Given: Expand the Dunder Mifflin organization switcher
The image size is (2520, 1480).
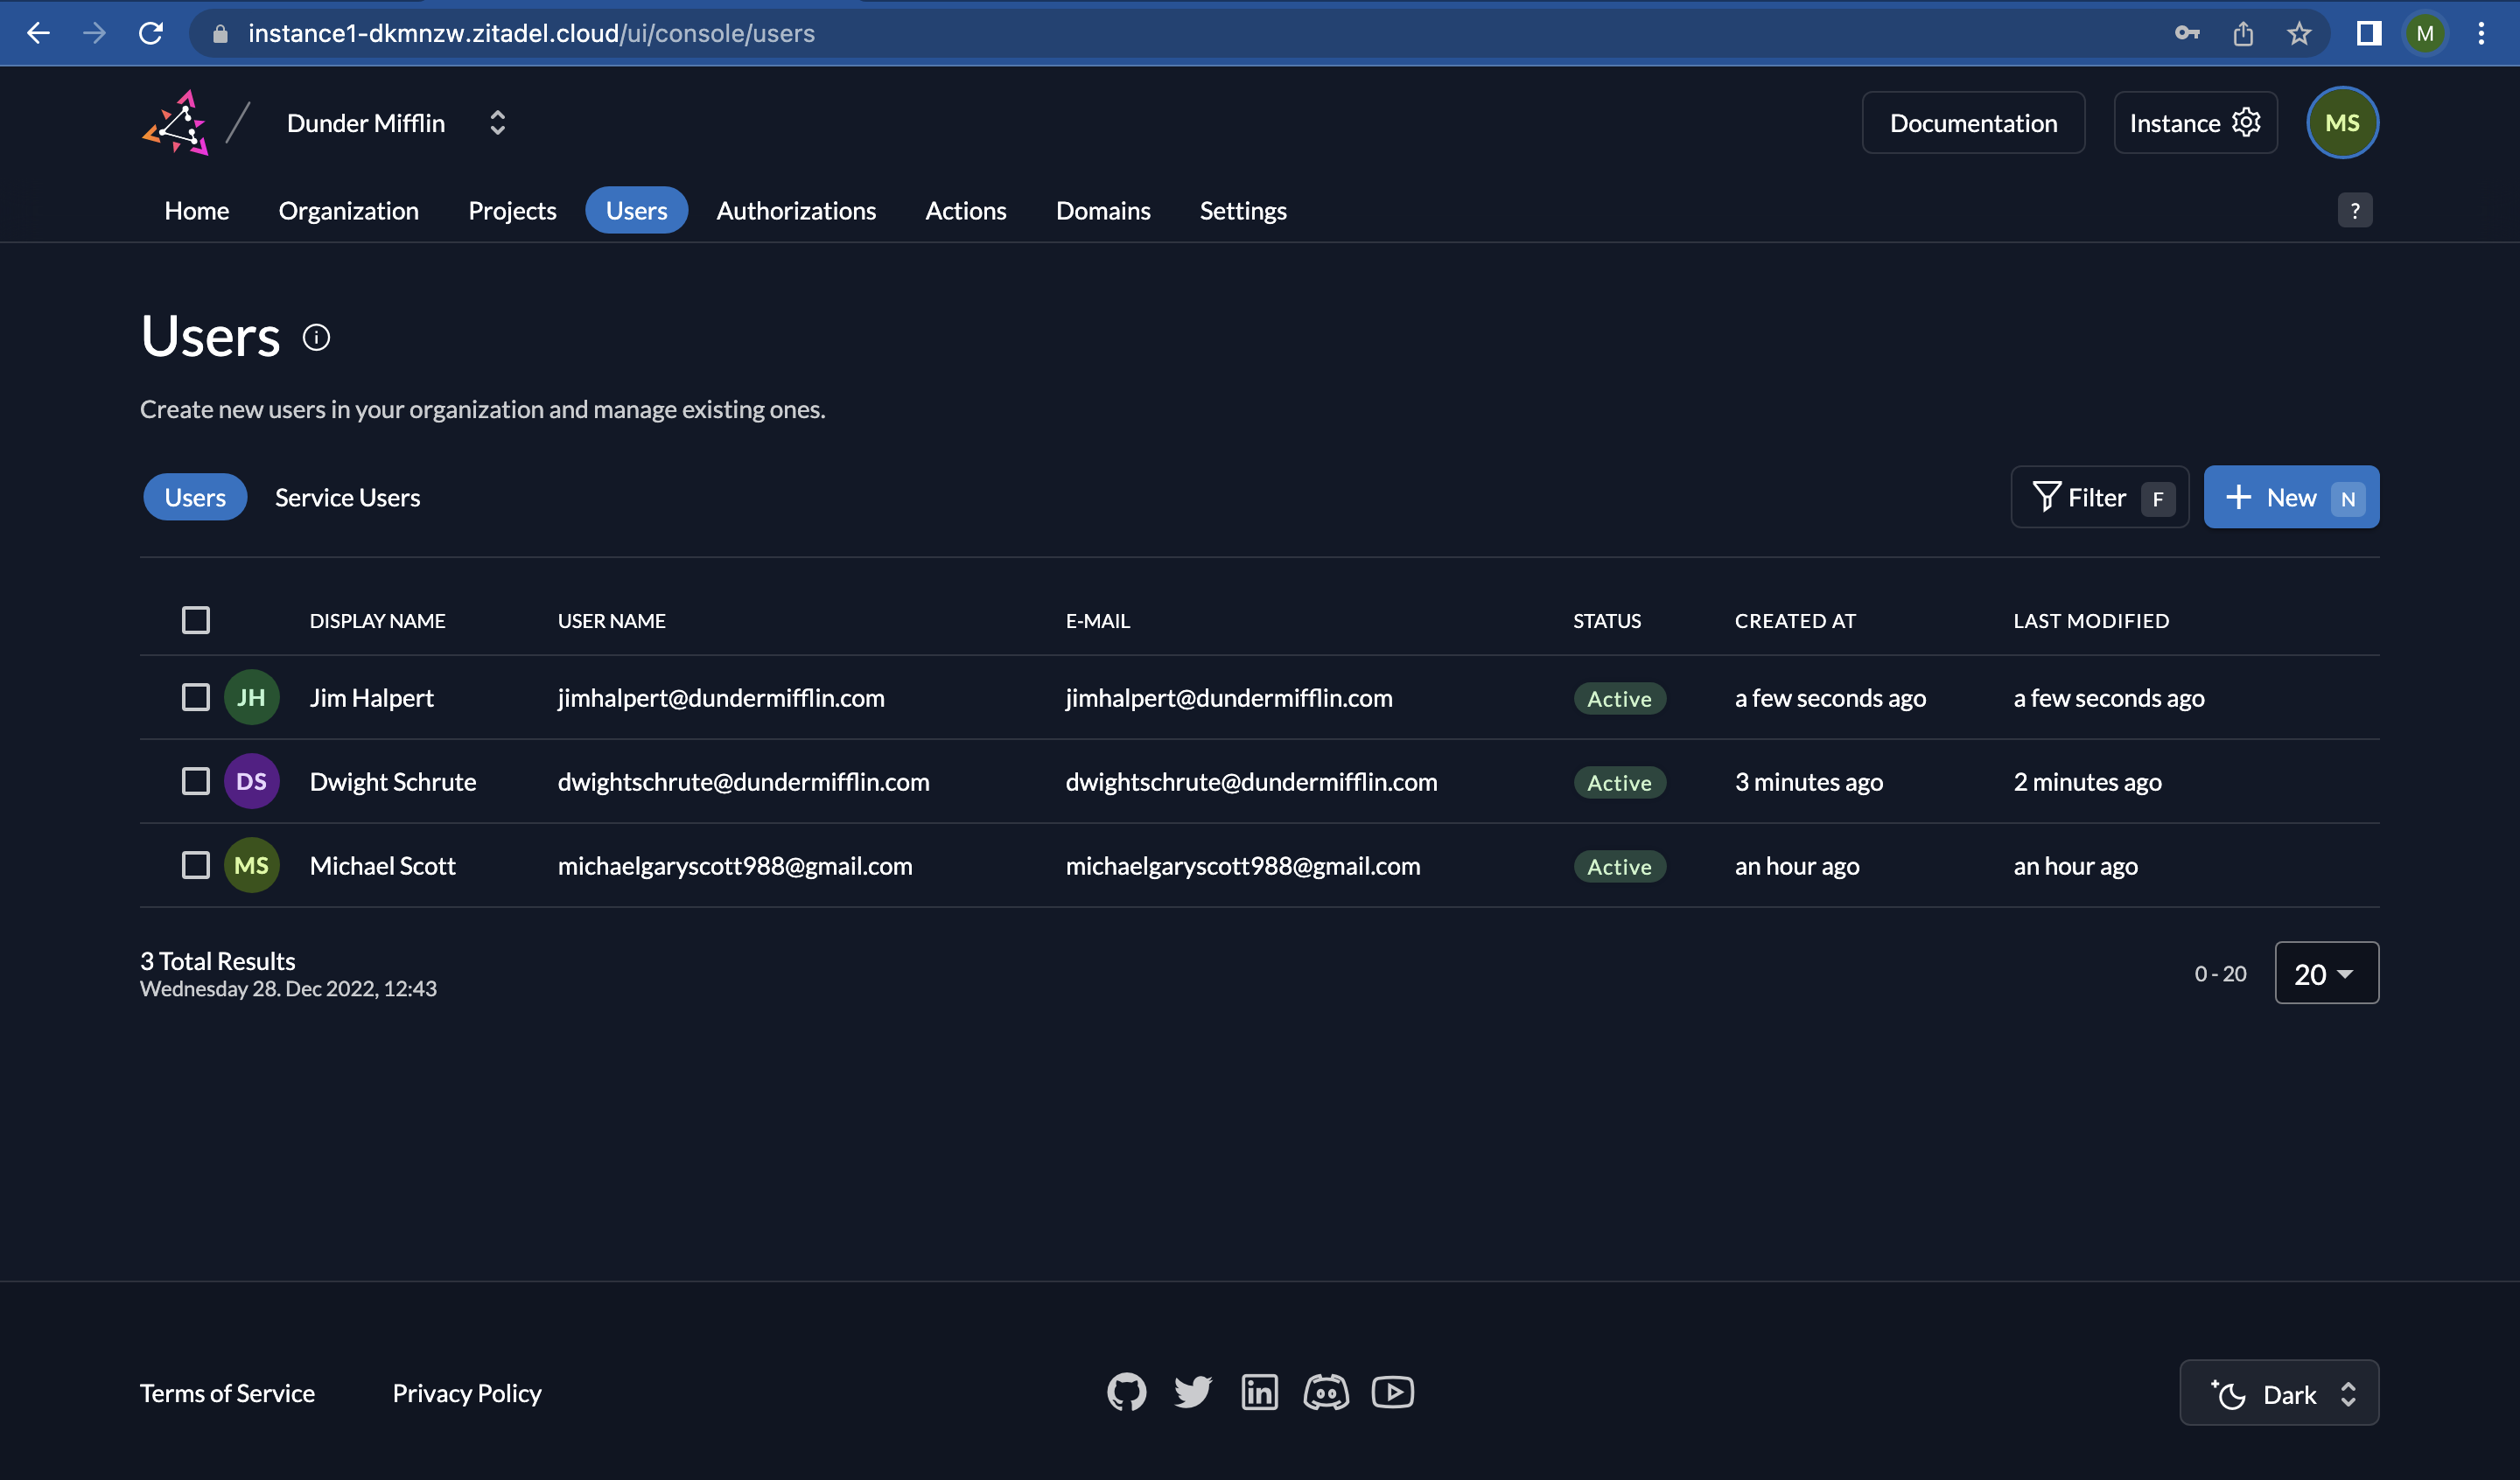Looking at the screenshot, I should (497, 123).
